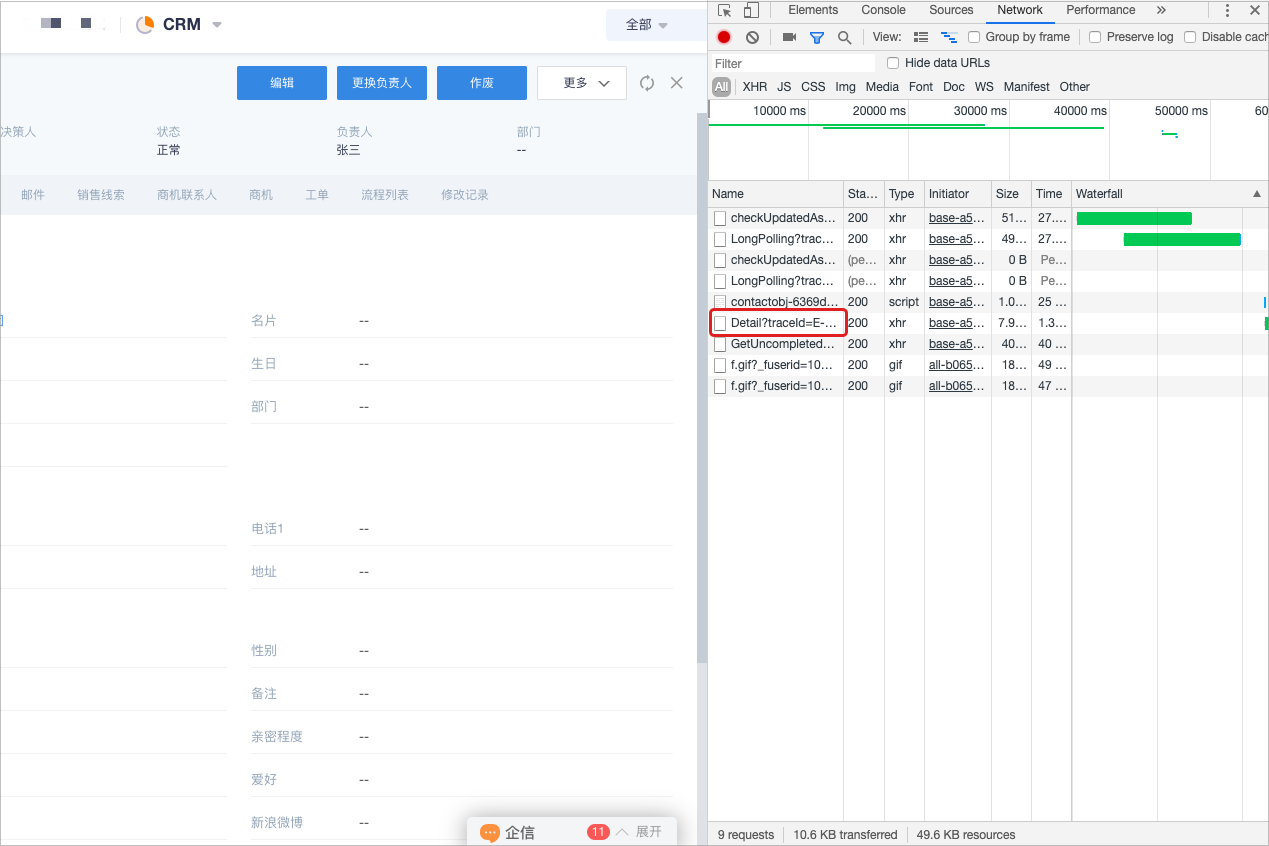Click the 更换负责人 button

click(x=382, y=83)
